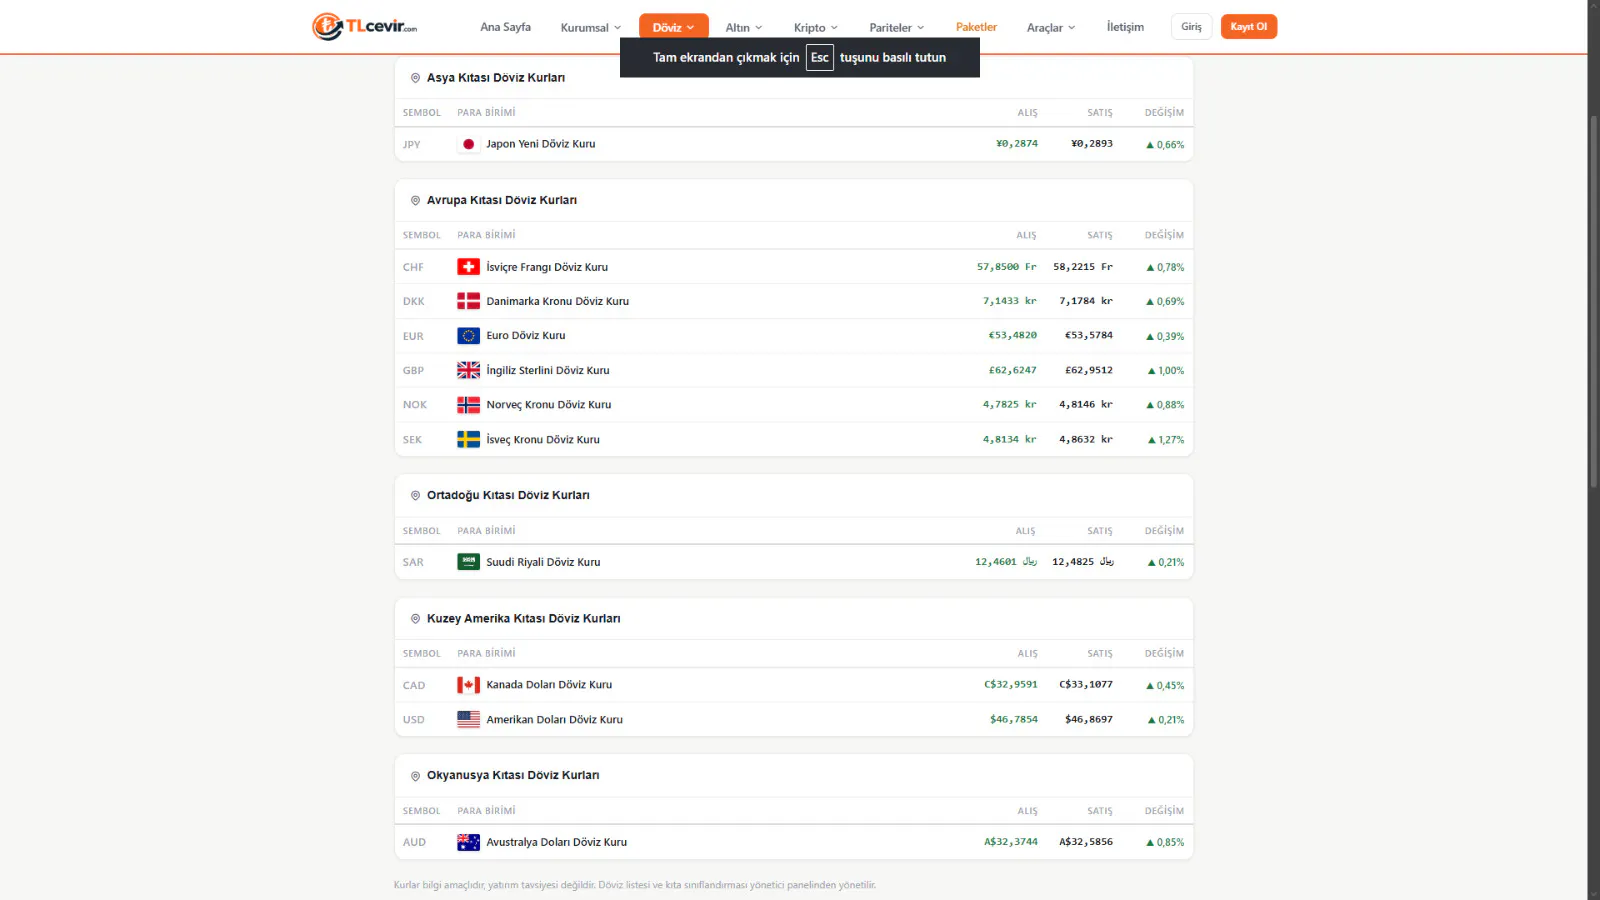Click the Euro buy price €53,4820
Screen dimensions: 1600x900
pos(1013,336)
